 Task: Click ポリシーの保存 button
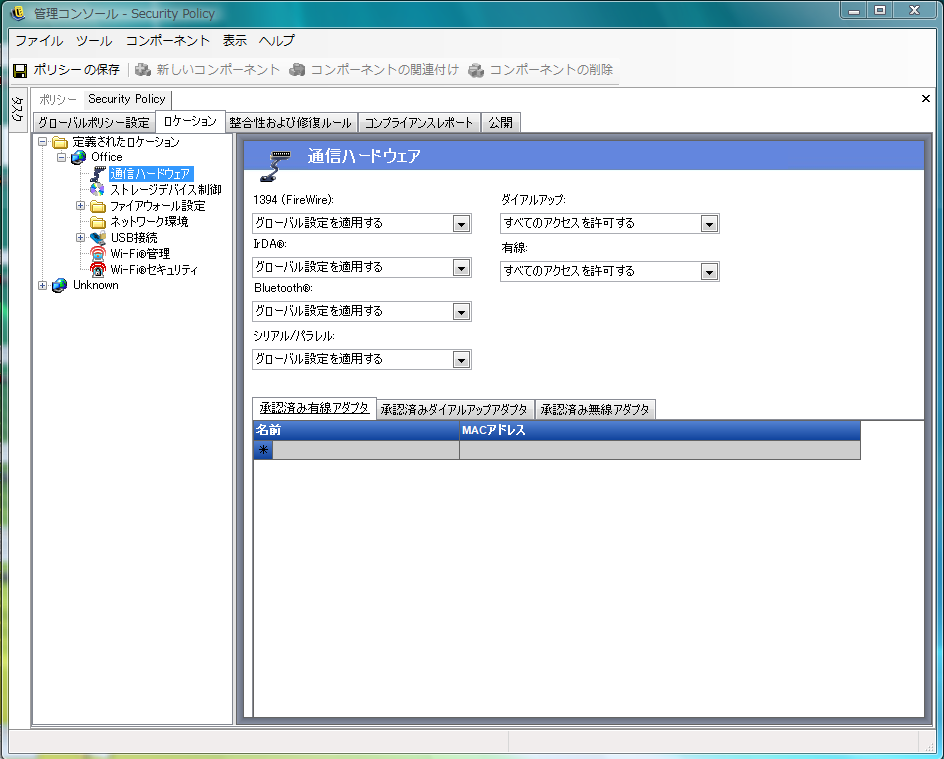pyautogui.click(x=67, y=70)
